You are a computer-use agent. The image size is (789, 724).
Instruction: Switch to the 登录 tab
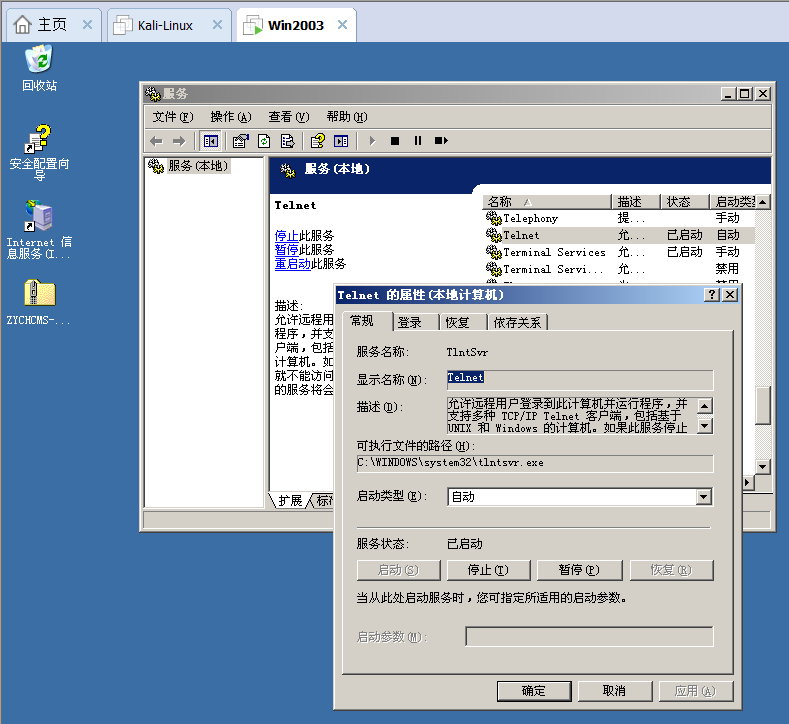coord(410,322)
